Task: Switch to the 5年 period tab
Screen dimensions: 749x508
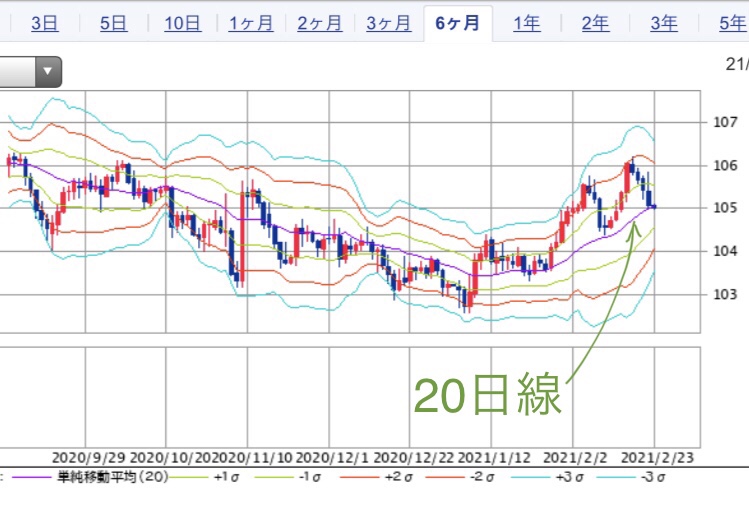Action: pyautogui.click(x=730, y=24)
